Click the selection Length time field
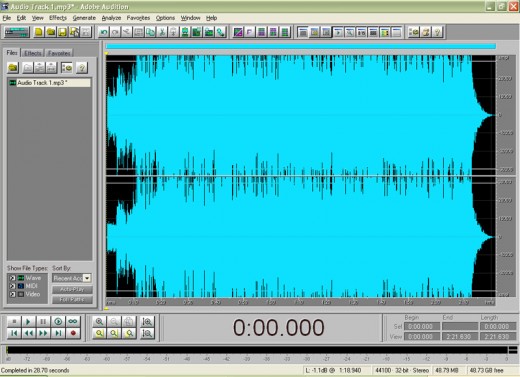The height and width of the screenshot is (377, 520). click(498, 327)
